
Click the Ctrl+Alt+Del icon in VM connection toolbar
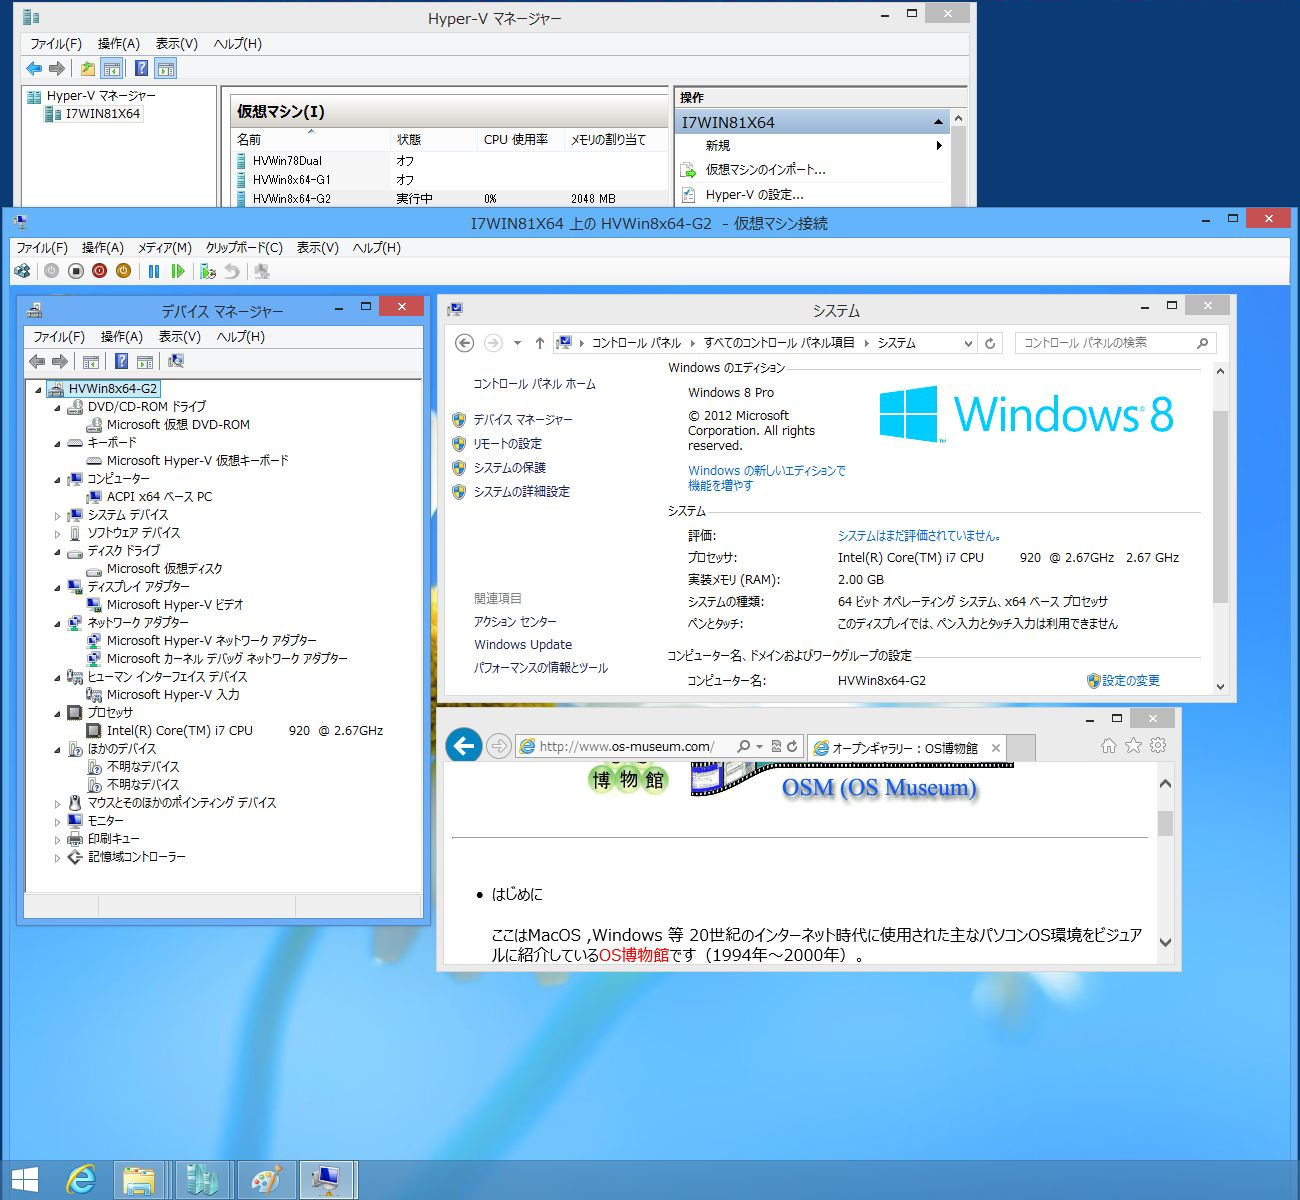click(23, 271)
